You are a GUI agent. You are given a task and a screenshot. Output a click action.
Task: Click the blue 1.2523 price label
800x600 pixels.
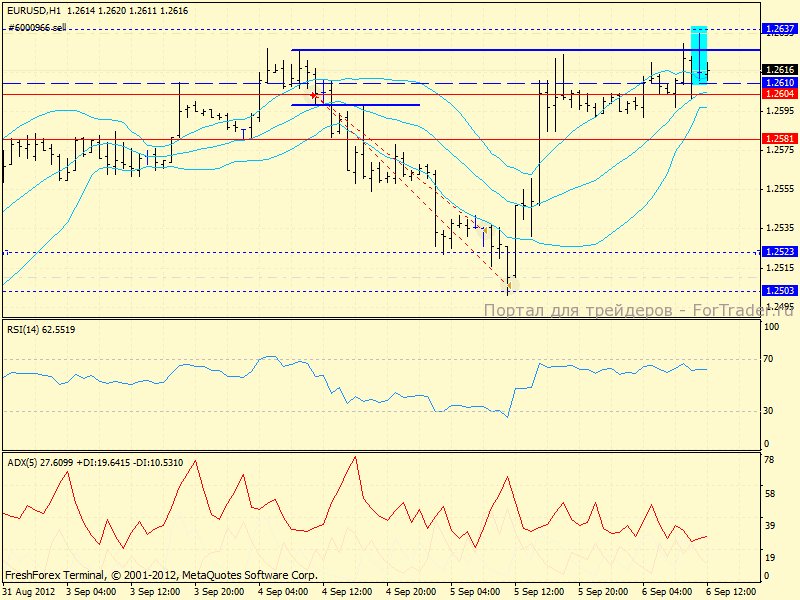click(x=778, y=252)
